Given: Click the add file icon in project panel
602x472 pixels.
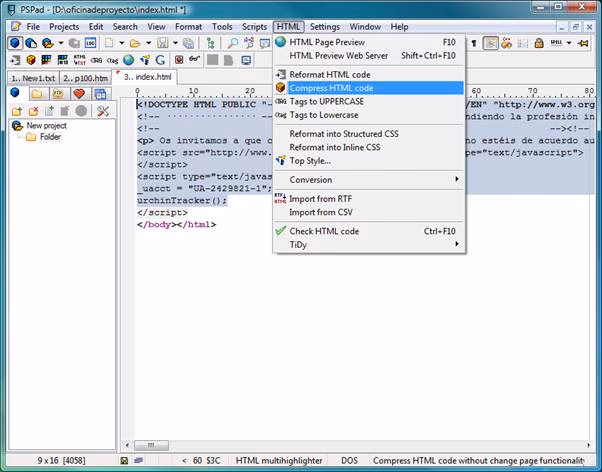Looking at the screenshot, I should (x=50, y=111).
